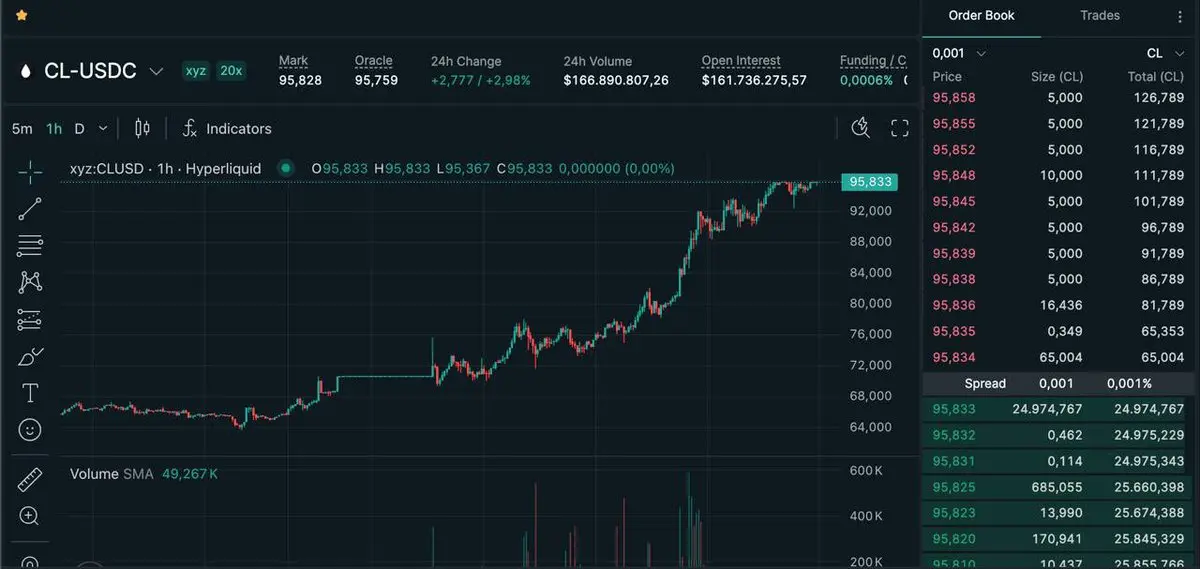Click the xyz:CLUSD chart title legend
1200x569 pixels.
(166, 168)
